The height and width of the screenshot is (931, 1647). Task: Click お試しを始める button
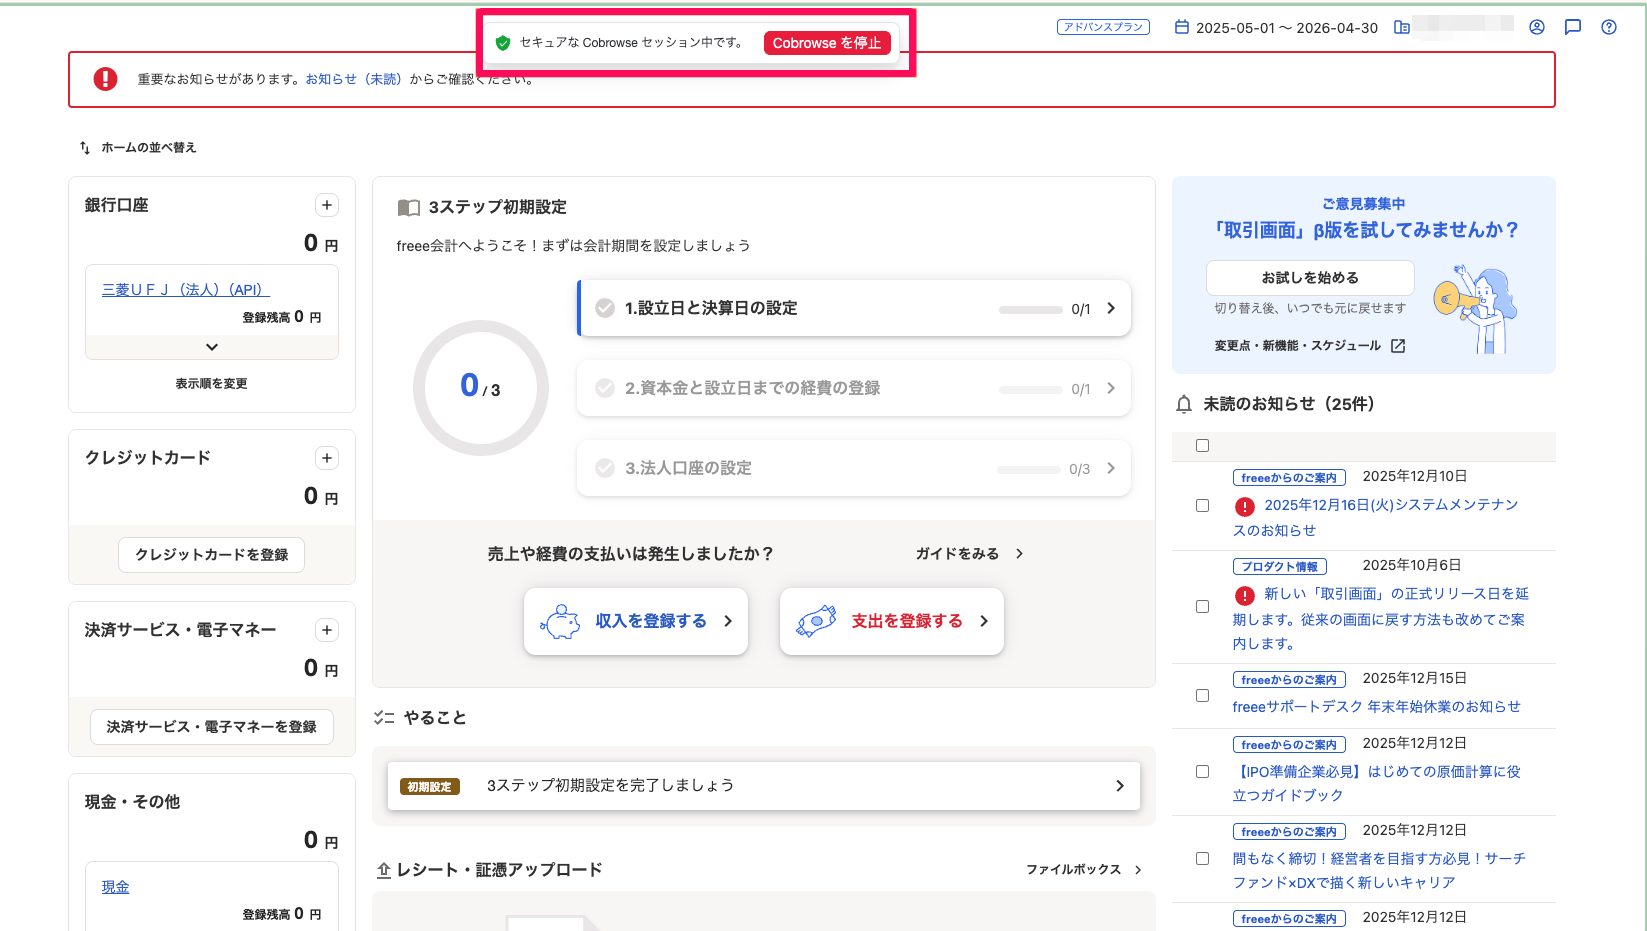(x=1310, y=278)
